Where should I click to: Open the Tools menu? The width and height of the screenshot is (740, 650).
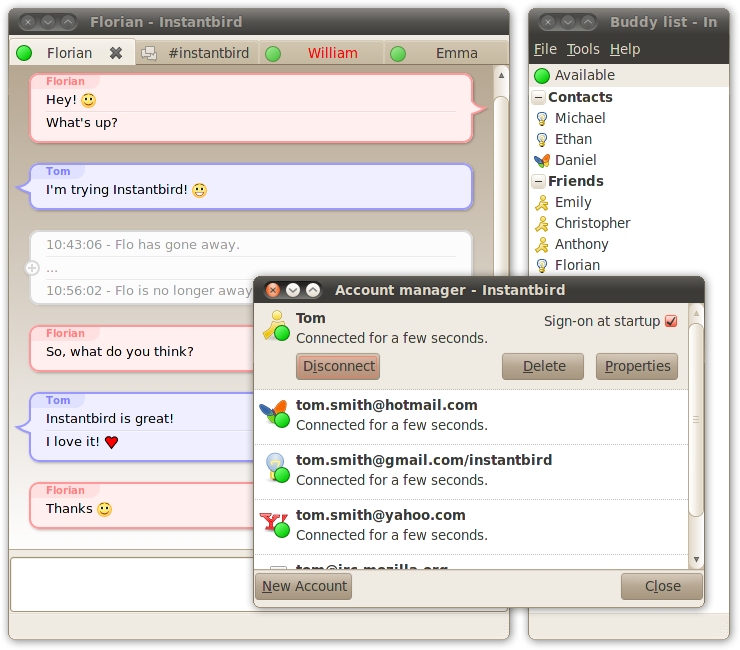click(x=583, y=49)
